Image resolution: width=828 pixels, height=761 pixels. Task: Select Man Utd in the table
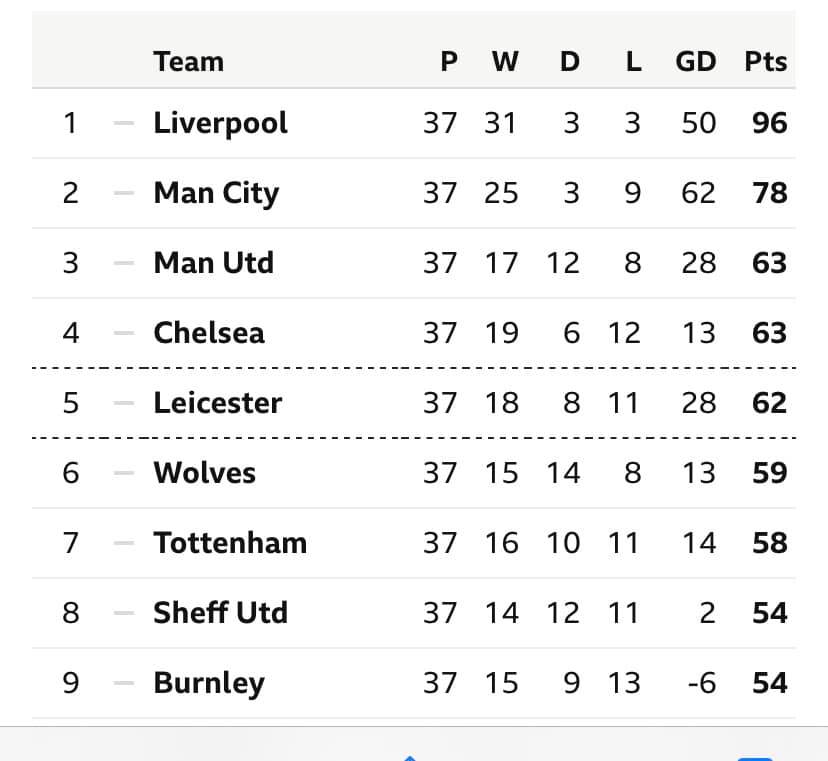pos(213,263)
